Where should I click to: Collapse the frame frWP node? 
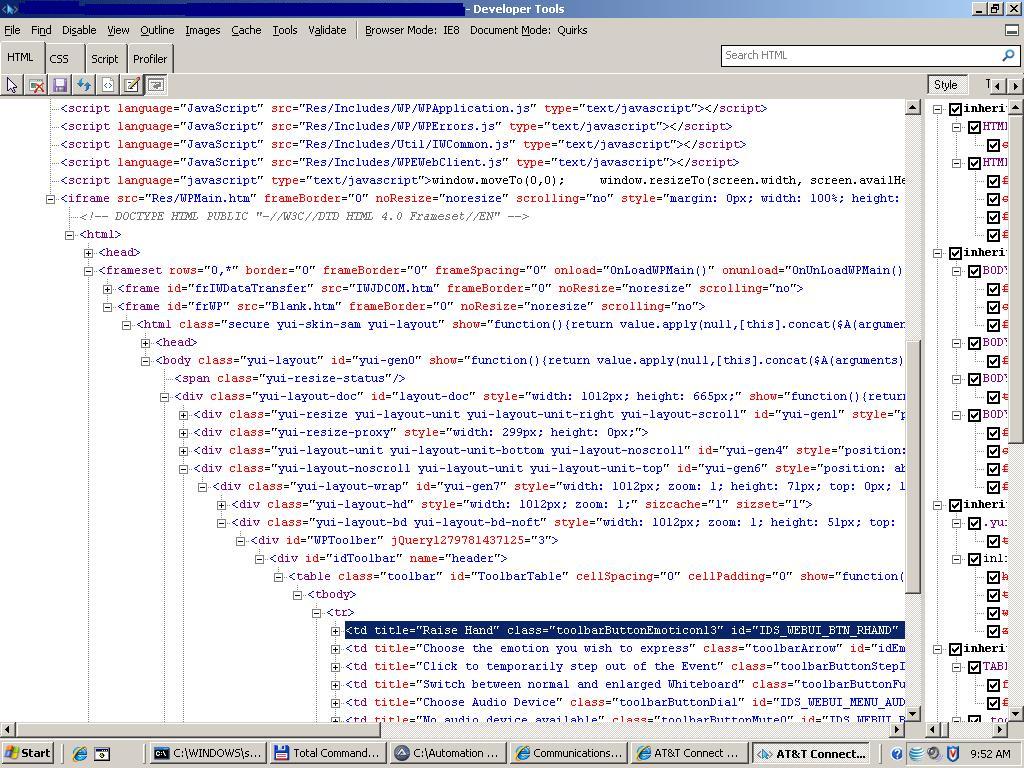[107, 307]
